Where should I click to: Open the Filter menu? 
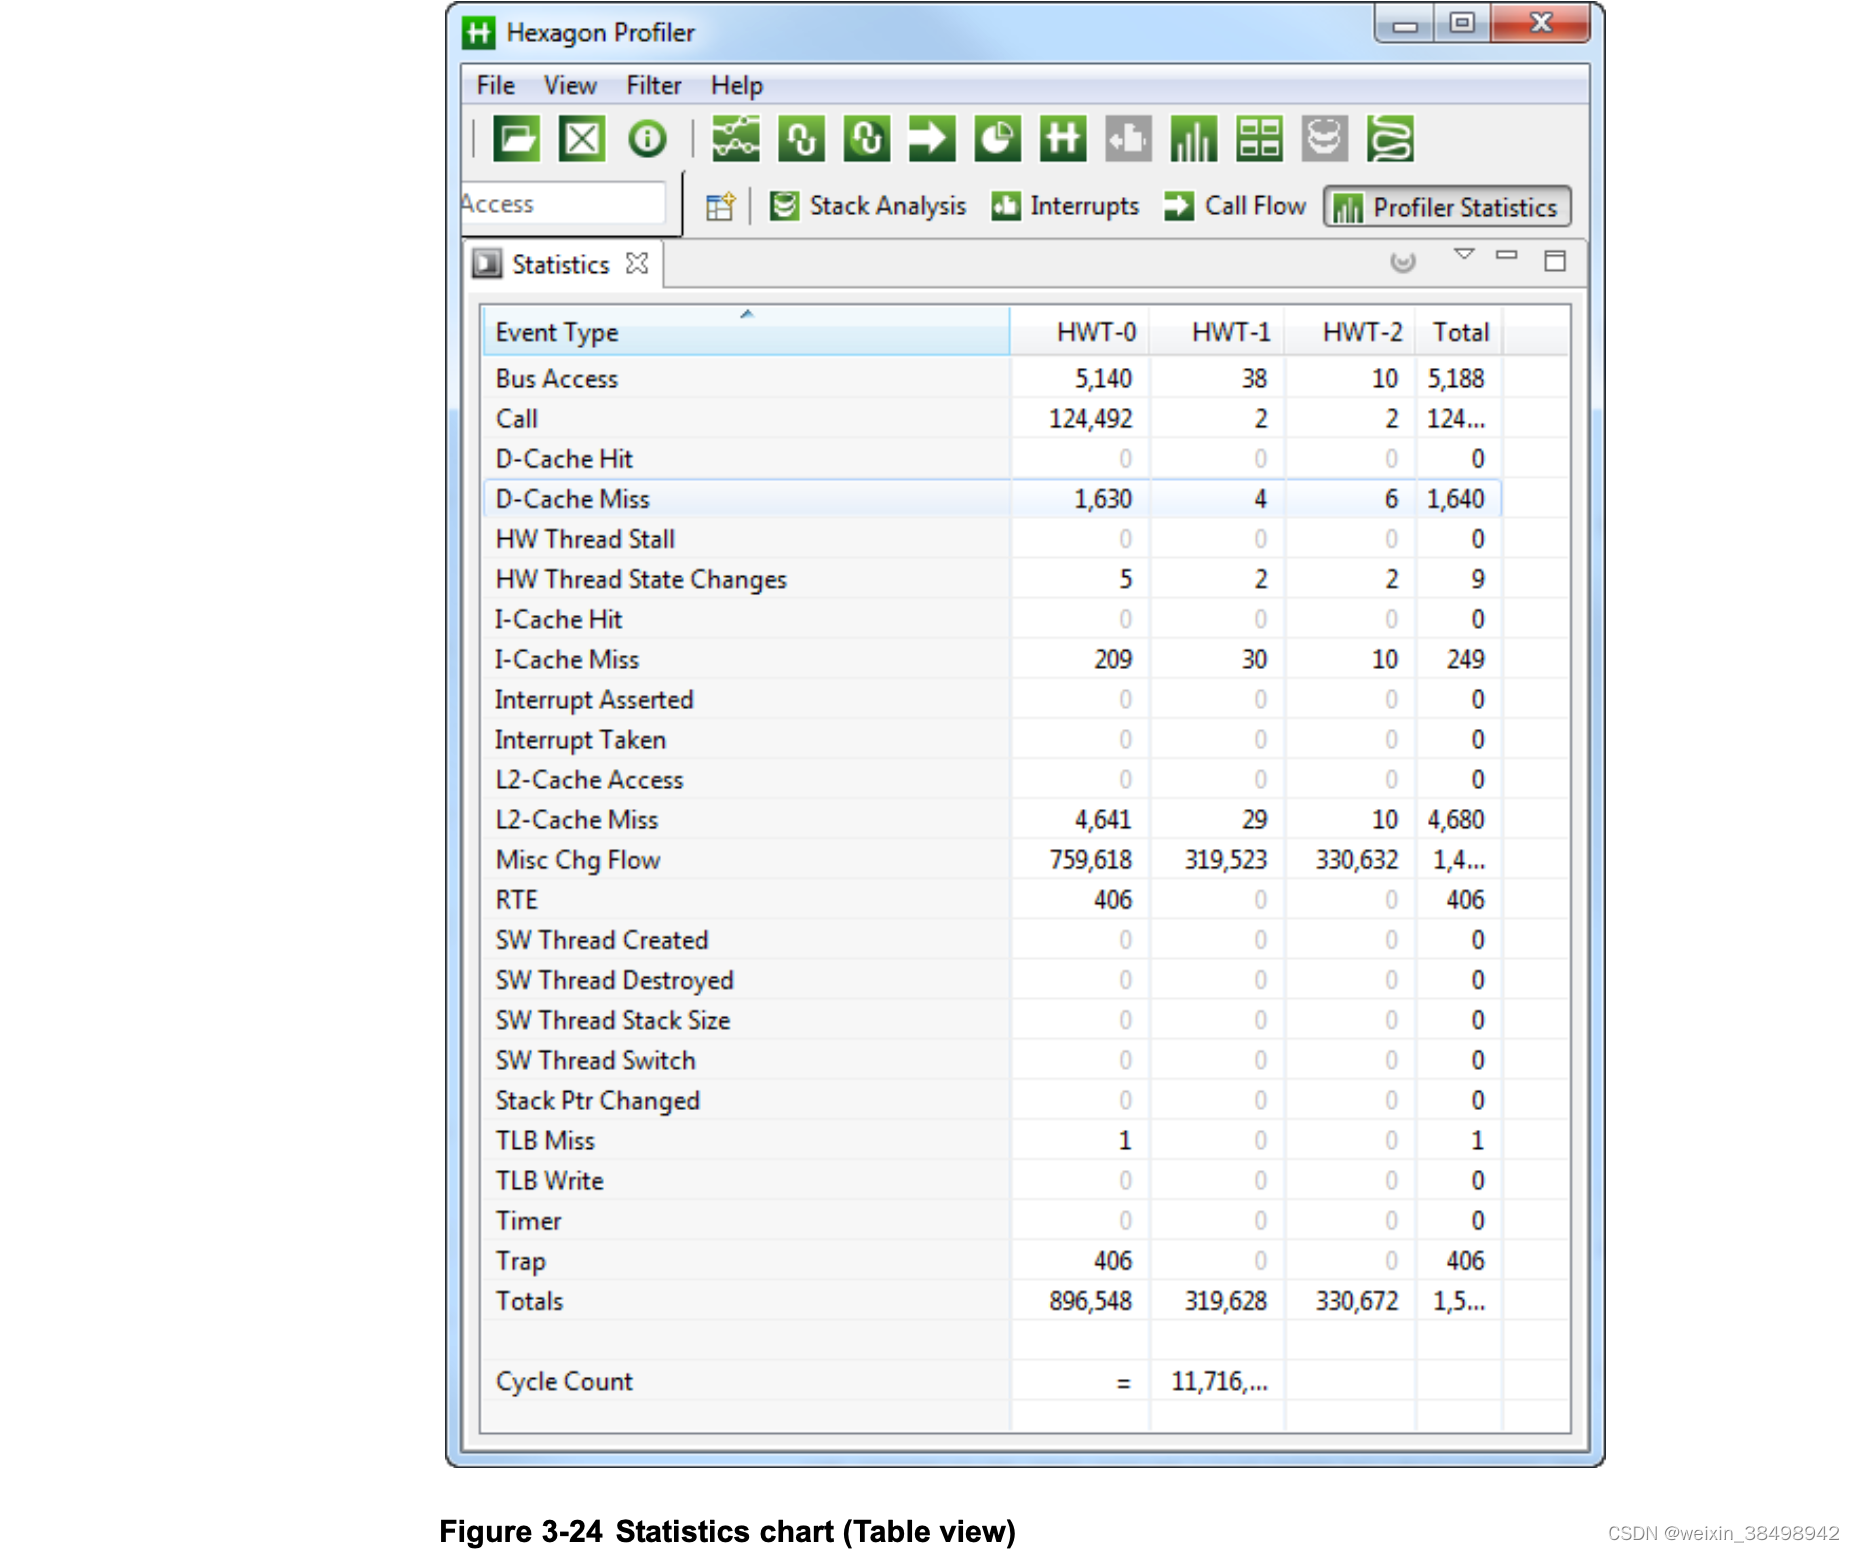(x=654, y=85)
